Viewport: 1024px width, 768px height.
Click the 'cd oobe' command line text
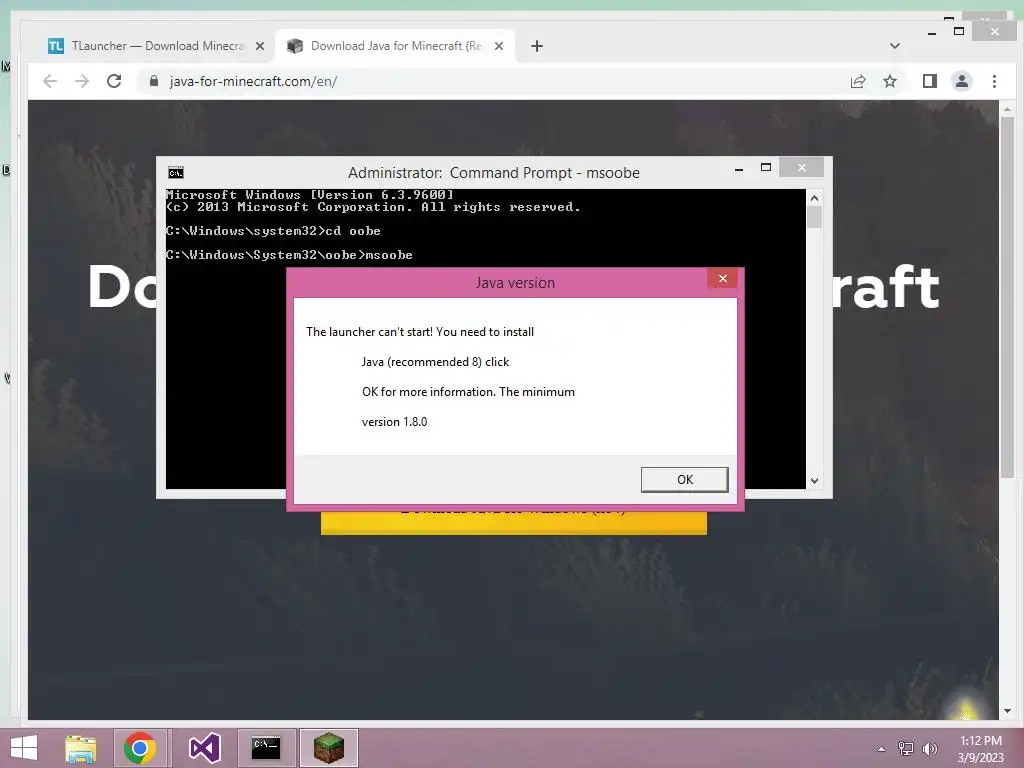pyautogui.click(x=353, y=231)
